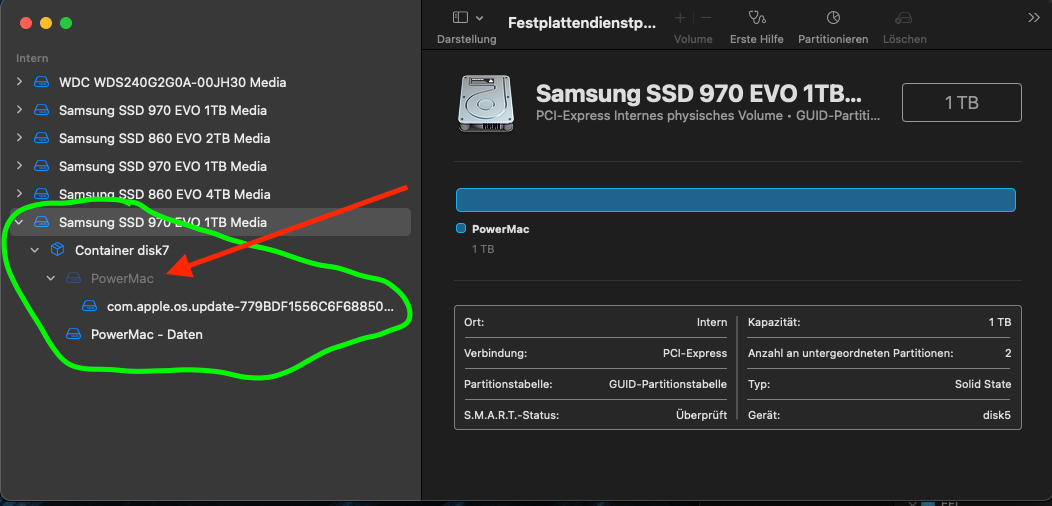The image size is (1052, 506).
Task: Click the Erste Hilfe stethoscope icon
Action: (x=756, y=18)
